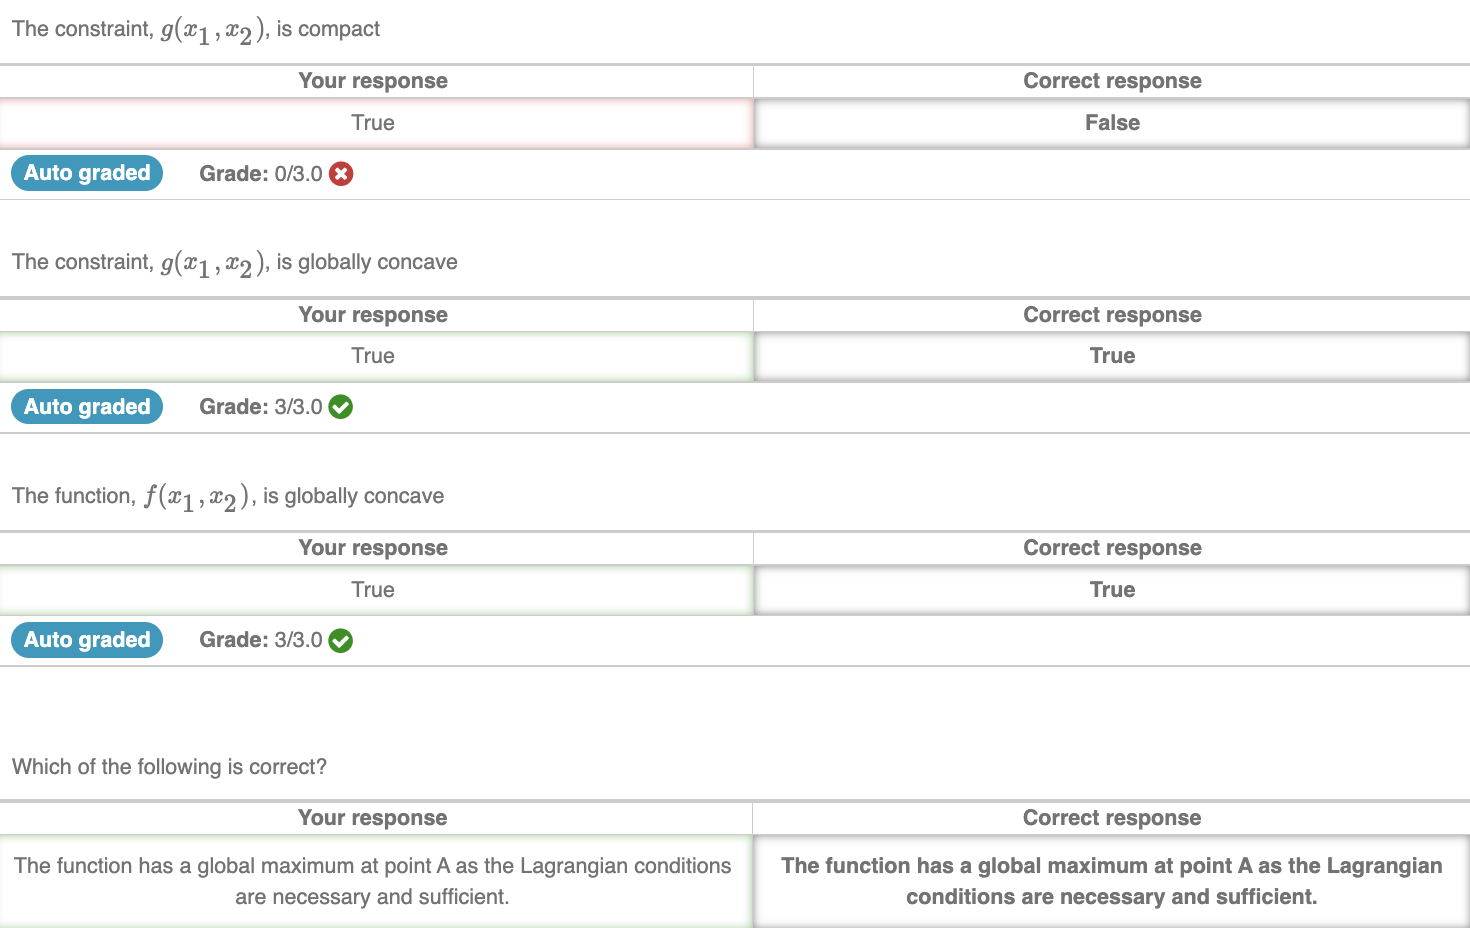Screen dimensions: 1470x928
Task: Click the last Correct response column header
Action: point(1112,818)
